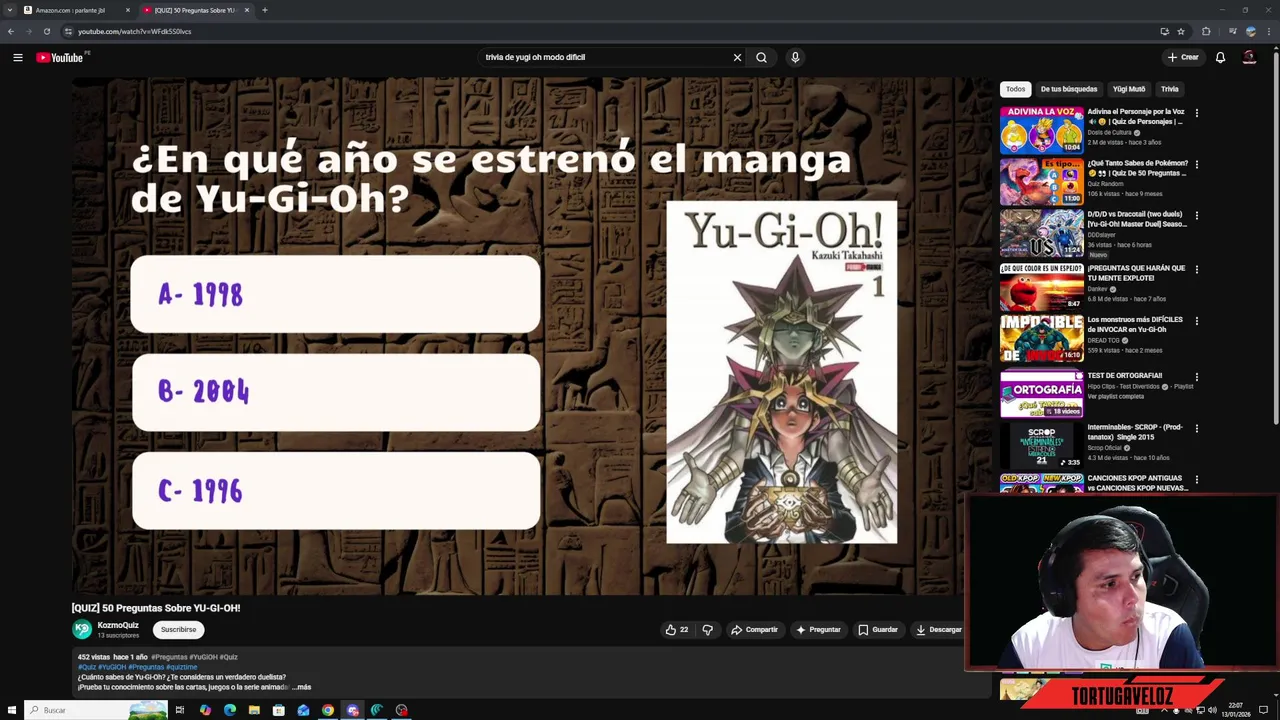This screenshot has width=1280, height=720.
Task: Open the KozmoQuiz channel avatar
Action: 82,629
